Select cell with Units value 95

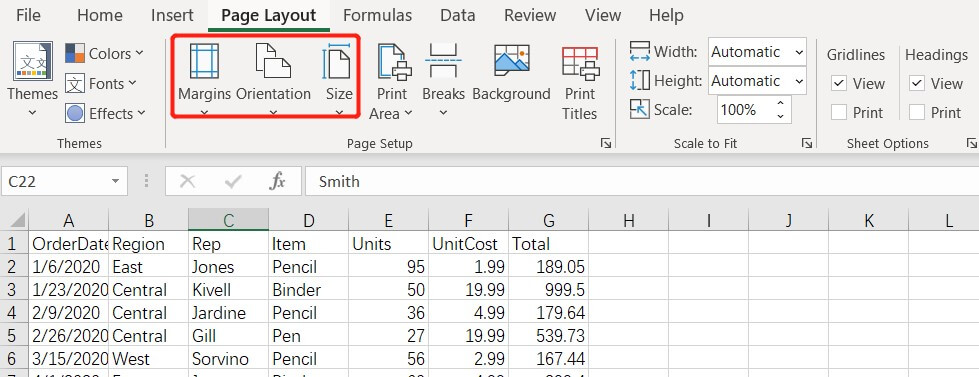pos(389,267)
